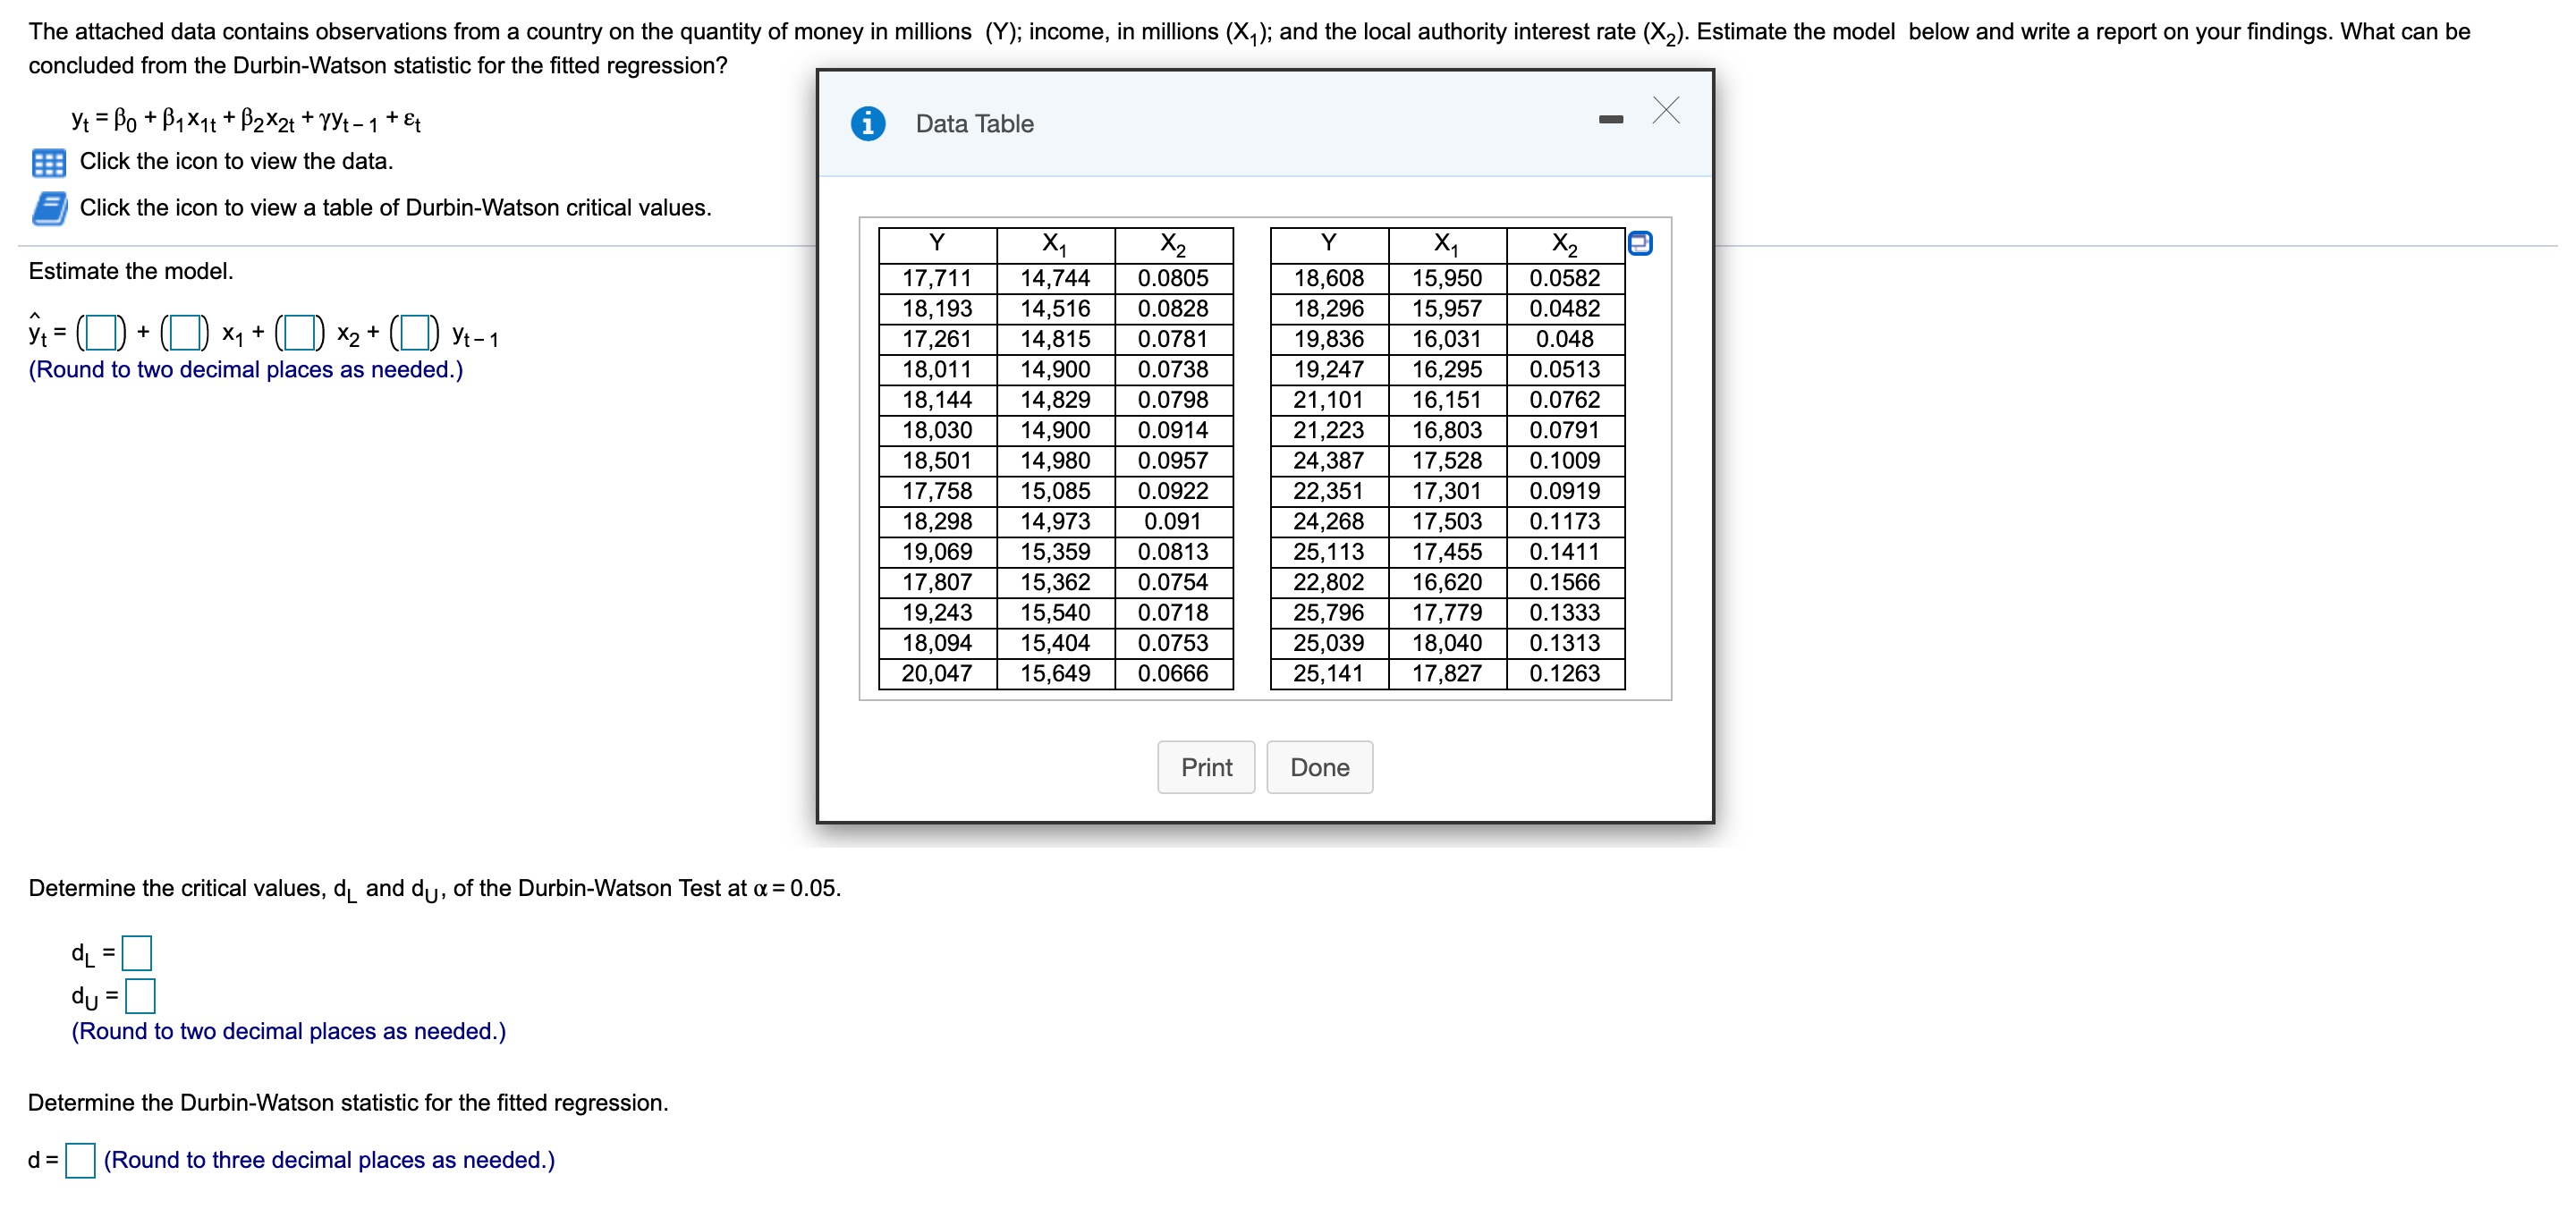2576x1209 pixels.
Task: Click the dU answer box
Action: tap(142, 996)
